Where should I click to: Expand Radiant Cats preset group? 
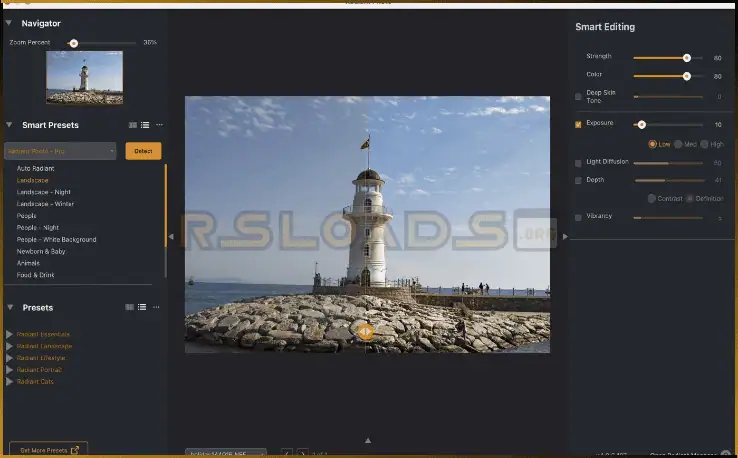tap(9, 381)
